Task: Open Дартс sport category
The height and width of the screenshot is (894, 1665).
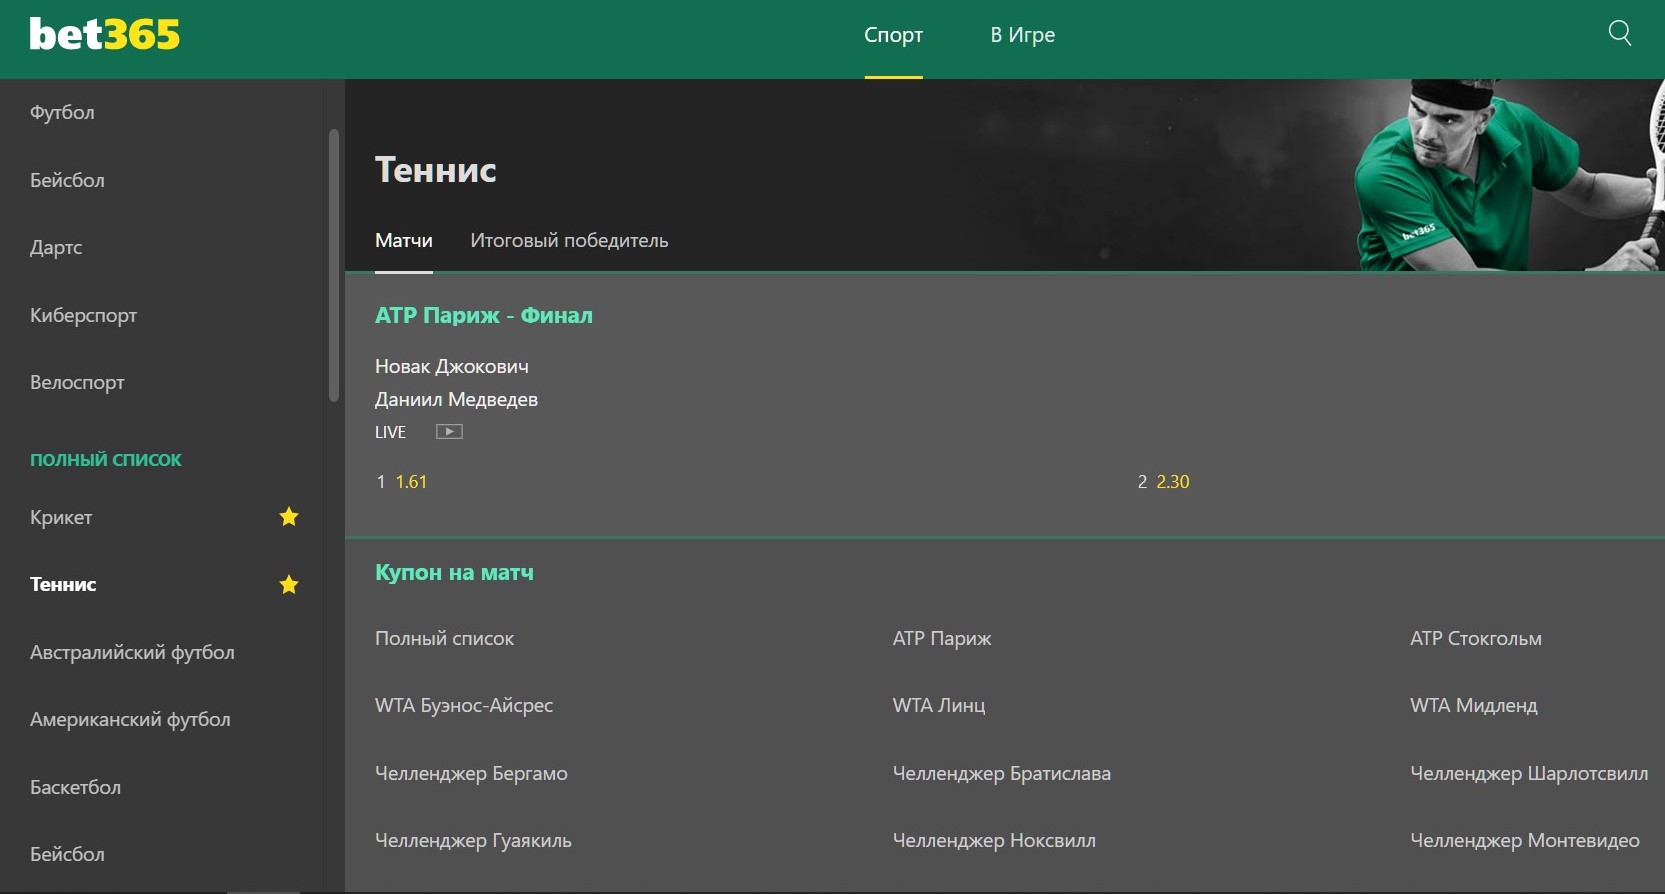Action: click(56, 248)
